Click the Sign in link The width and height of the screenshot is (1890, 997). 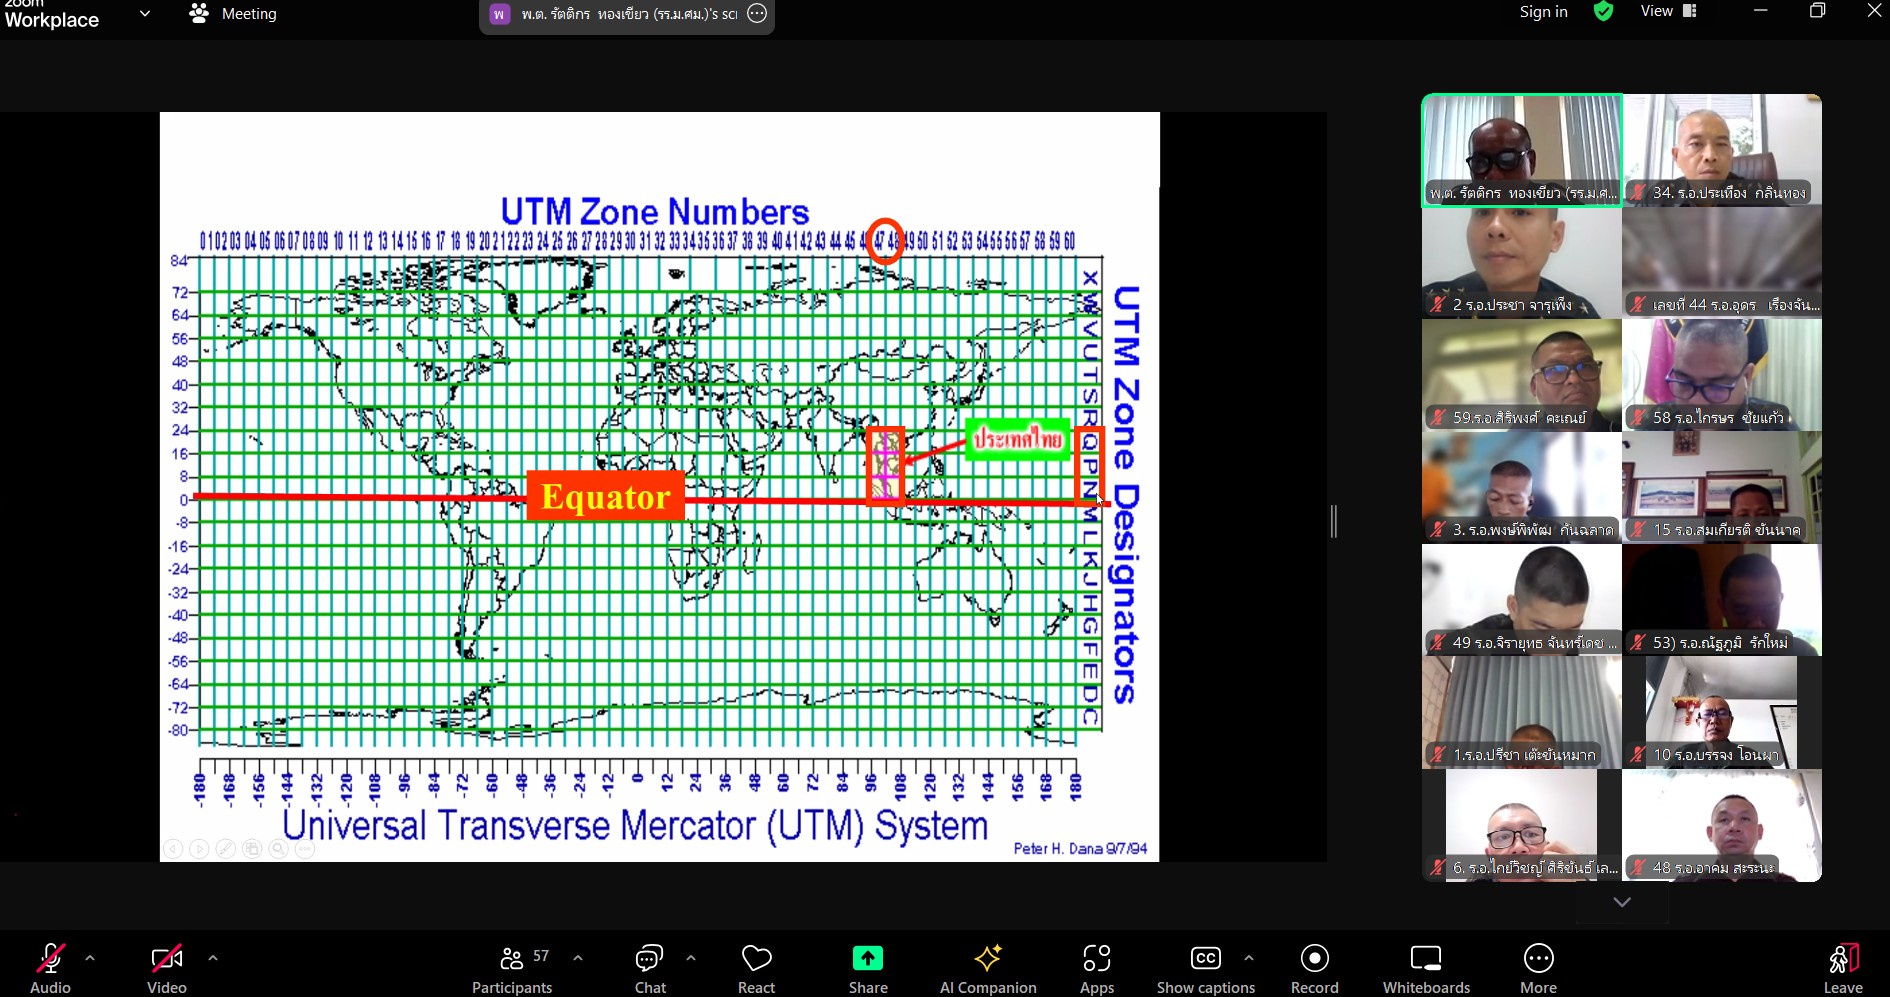point(1543,12)
